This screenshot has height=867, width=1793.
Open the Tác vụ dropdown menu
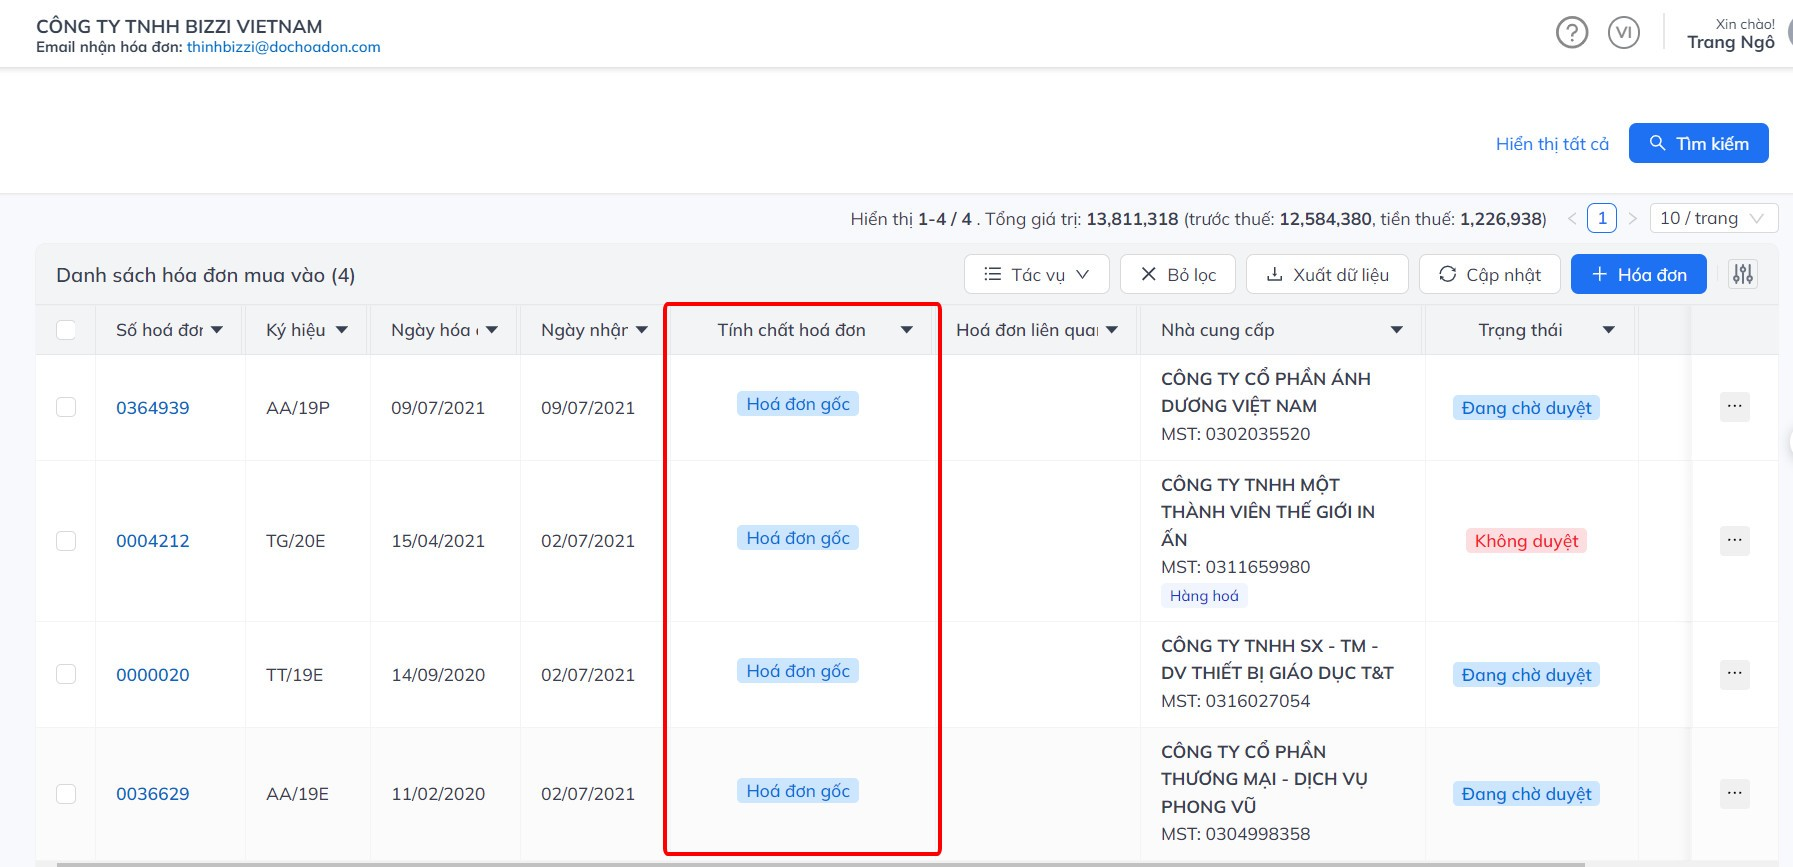(x=1036, y=274)
